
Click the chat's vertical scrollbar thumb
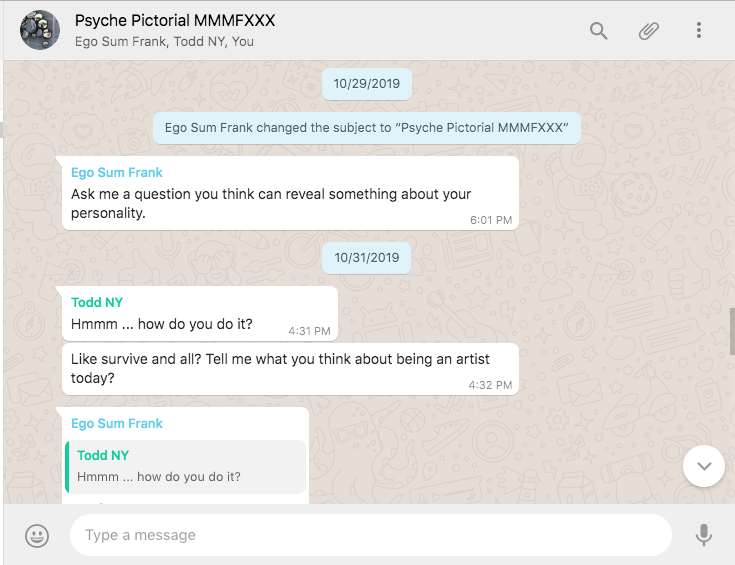tap(732, 331)
